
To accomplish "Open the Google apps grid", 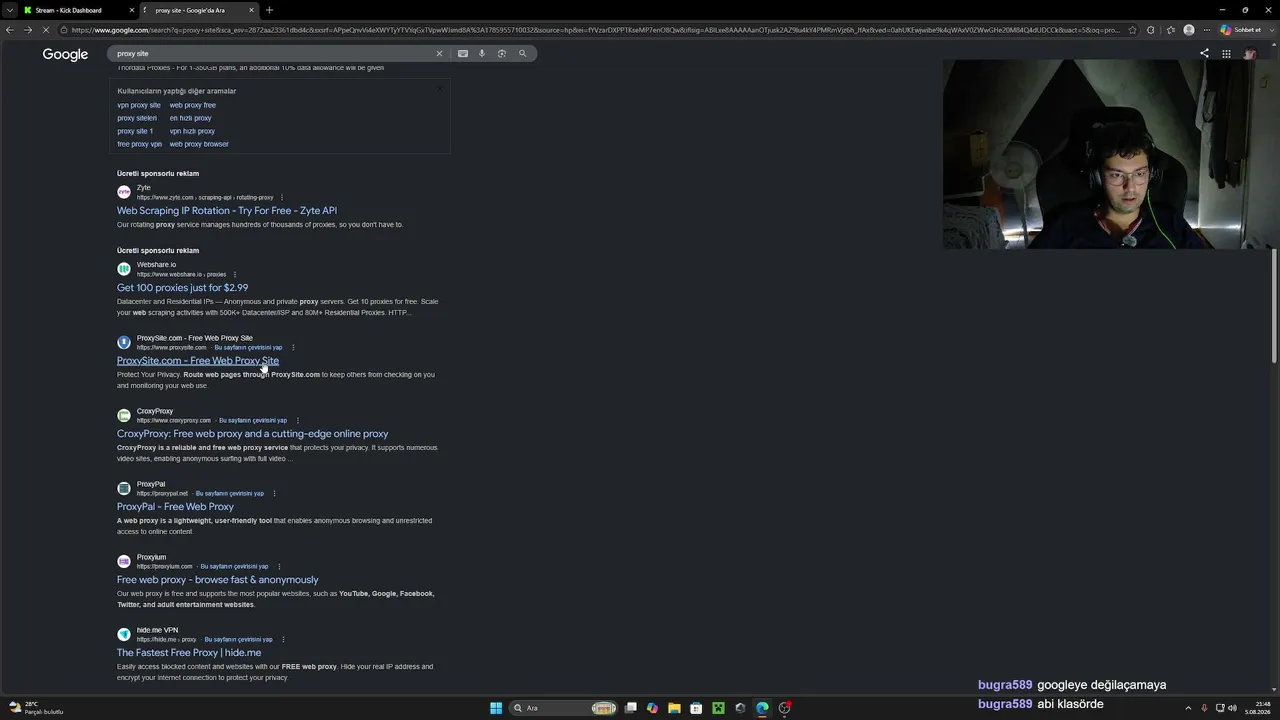I will 1226,54.
